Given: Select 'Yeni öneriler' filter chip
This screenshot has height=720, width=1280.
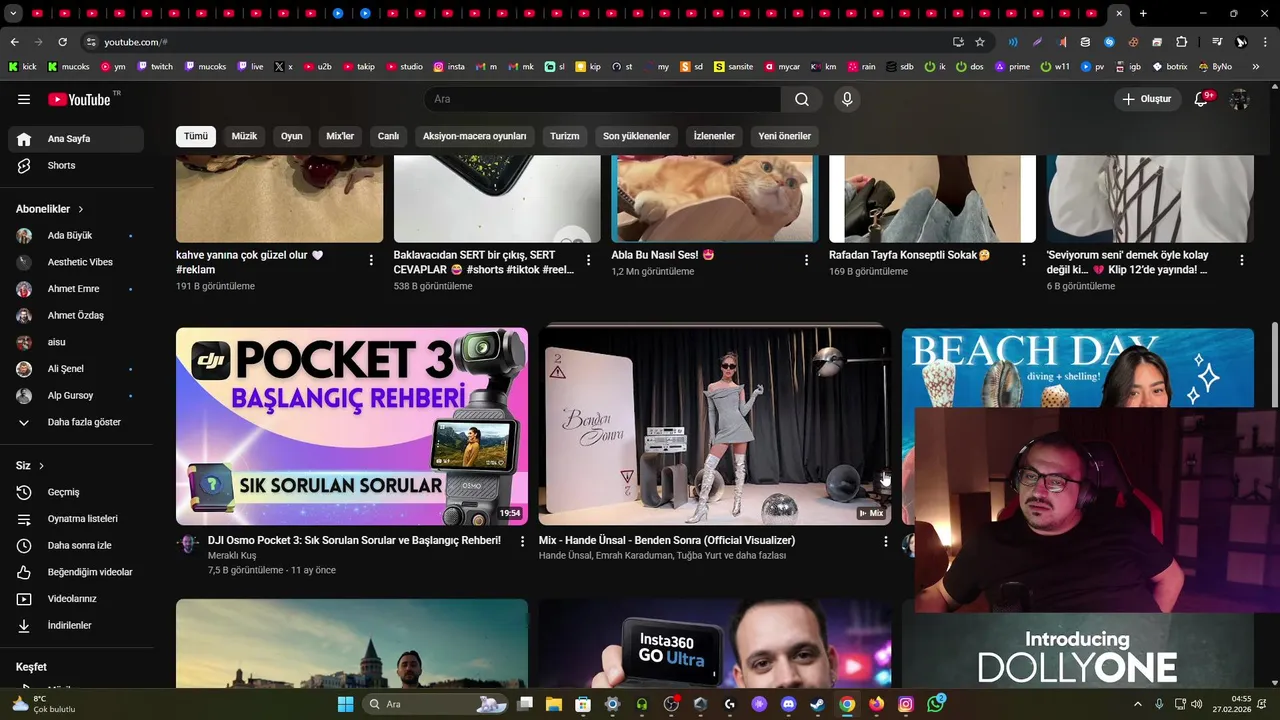Looking at the screenshot, I should (784, 136).
